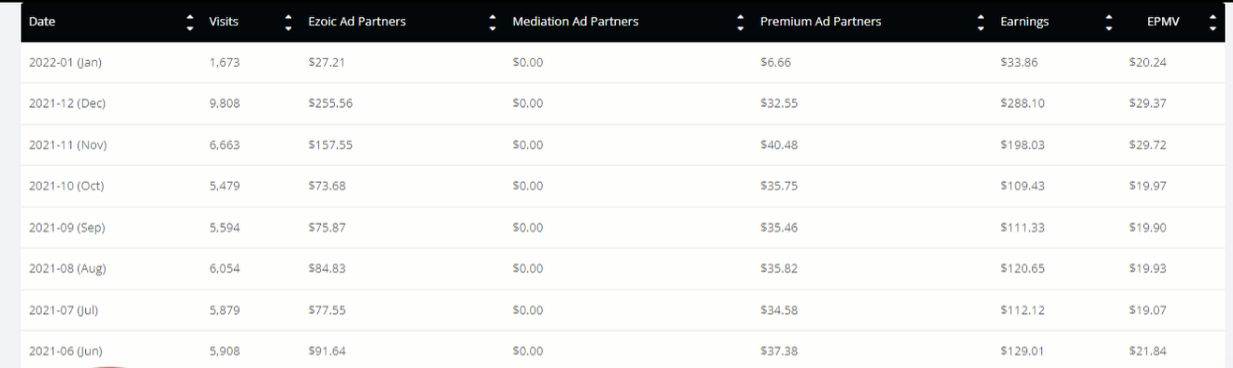Sort by Earnings column arrows
Screen dimensions: 1233x368
tap(1109, 22)
